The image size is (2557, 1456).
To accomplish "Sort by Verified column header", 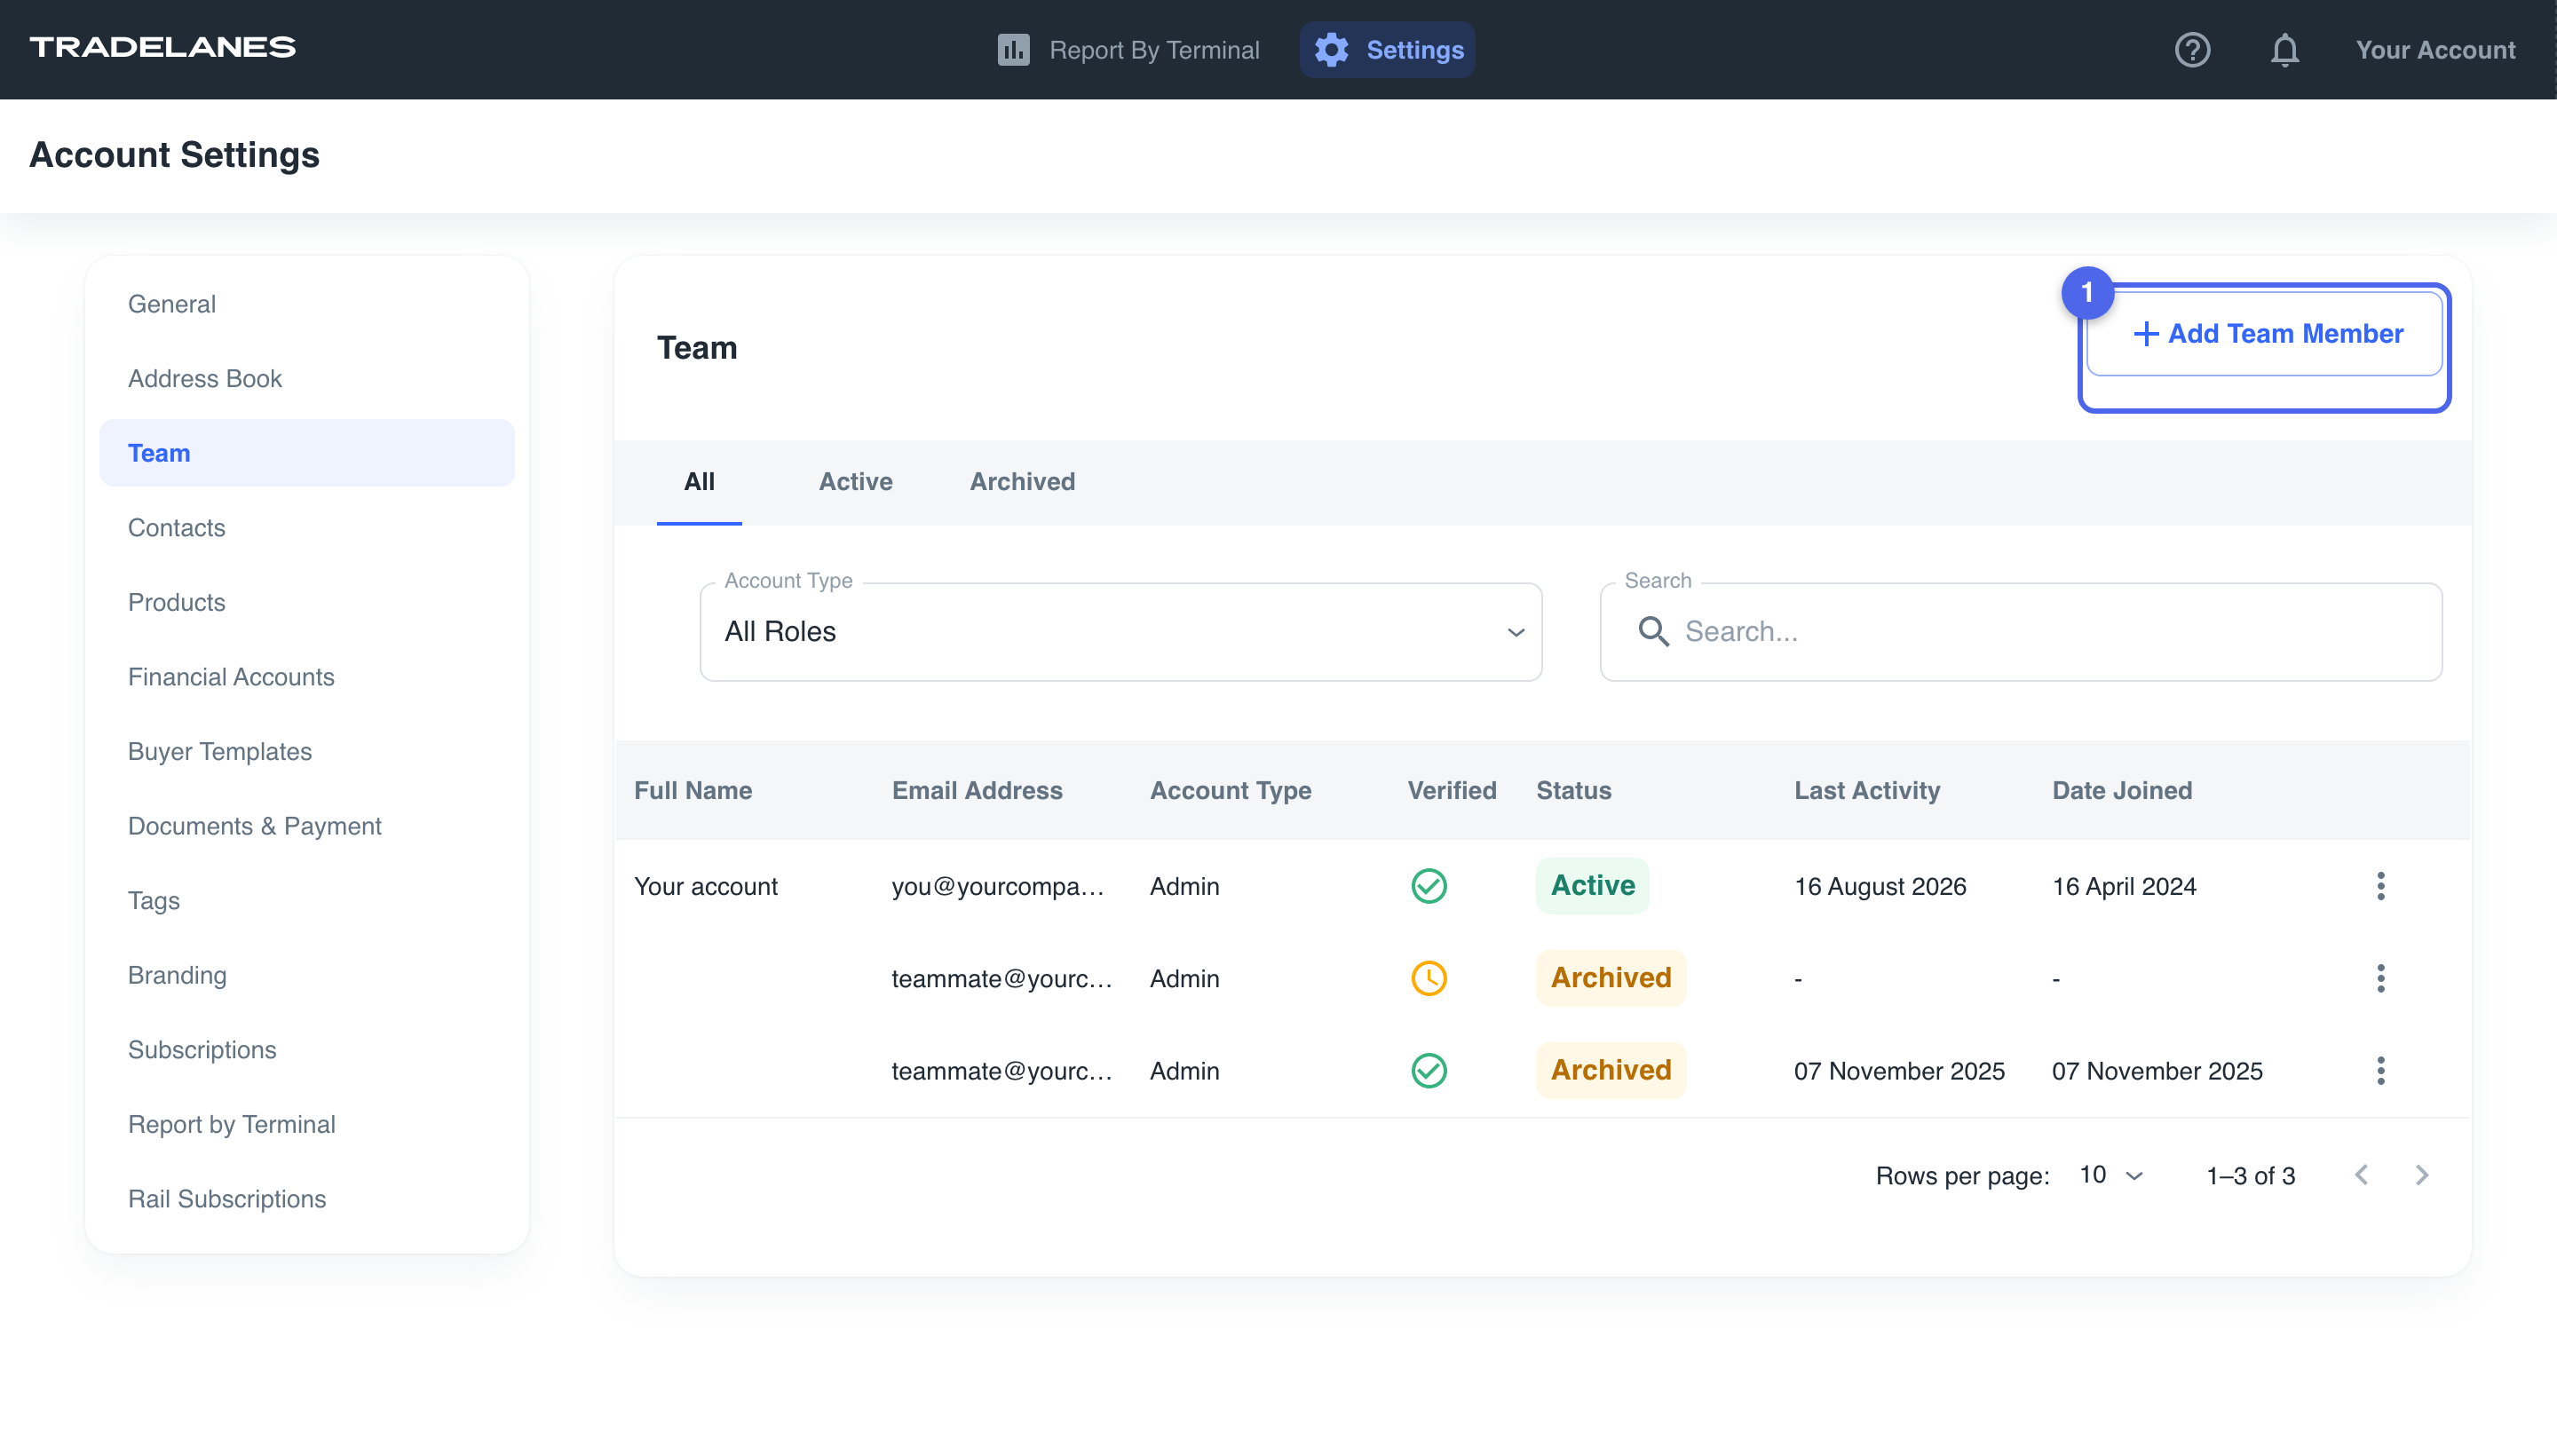I will (x=1452, y=791).
